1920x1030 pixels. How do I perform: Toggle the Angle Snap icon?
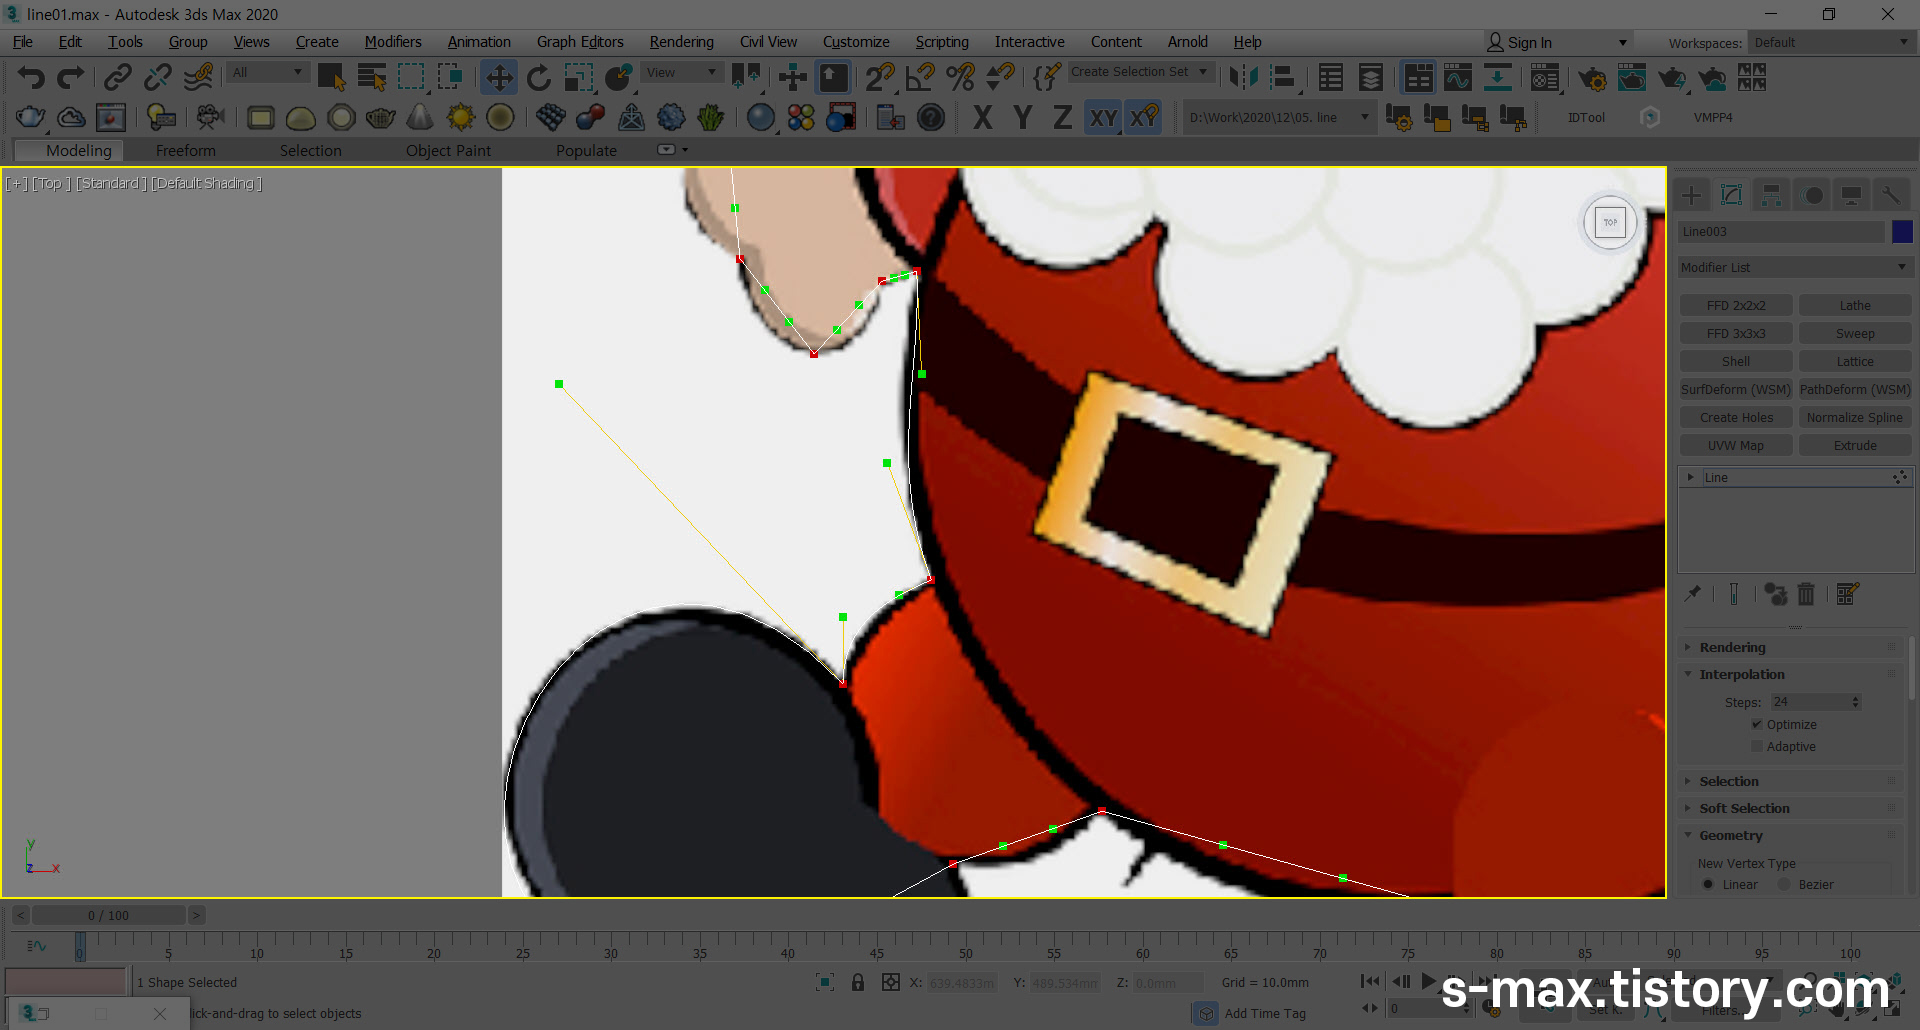(x=920, y=78)
